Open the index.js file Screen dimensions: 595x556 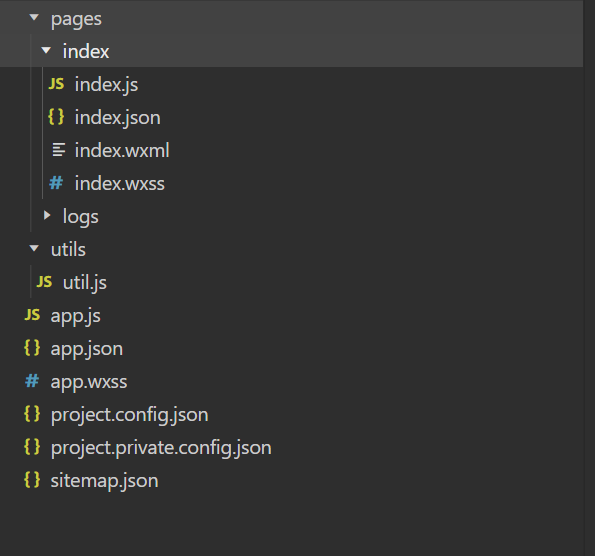point(106,85)
